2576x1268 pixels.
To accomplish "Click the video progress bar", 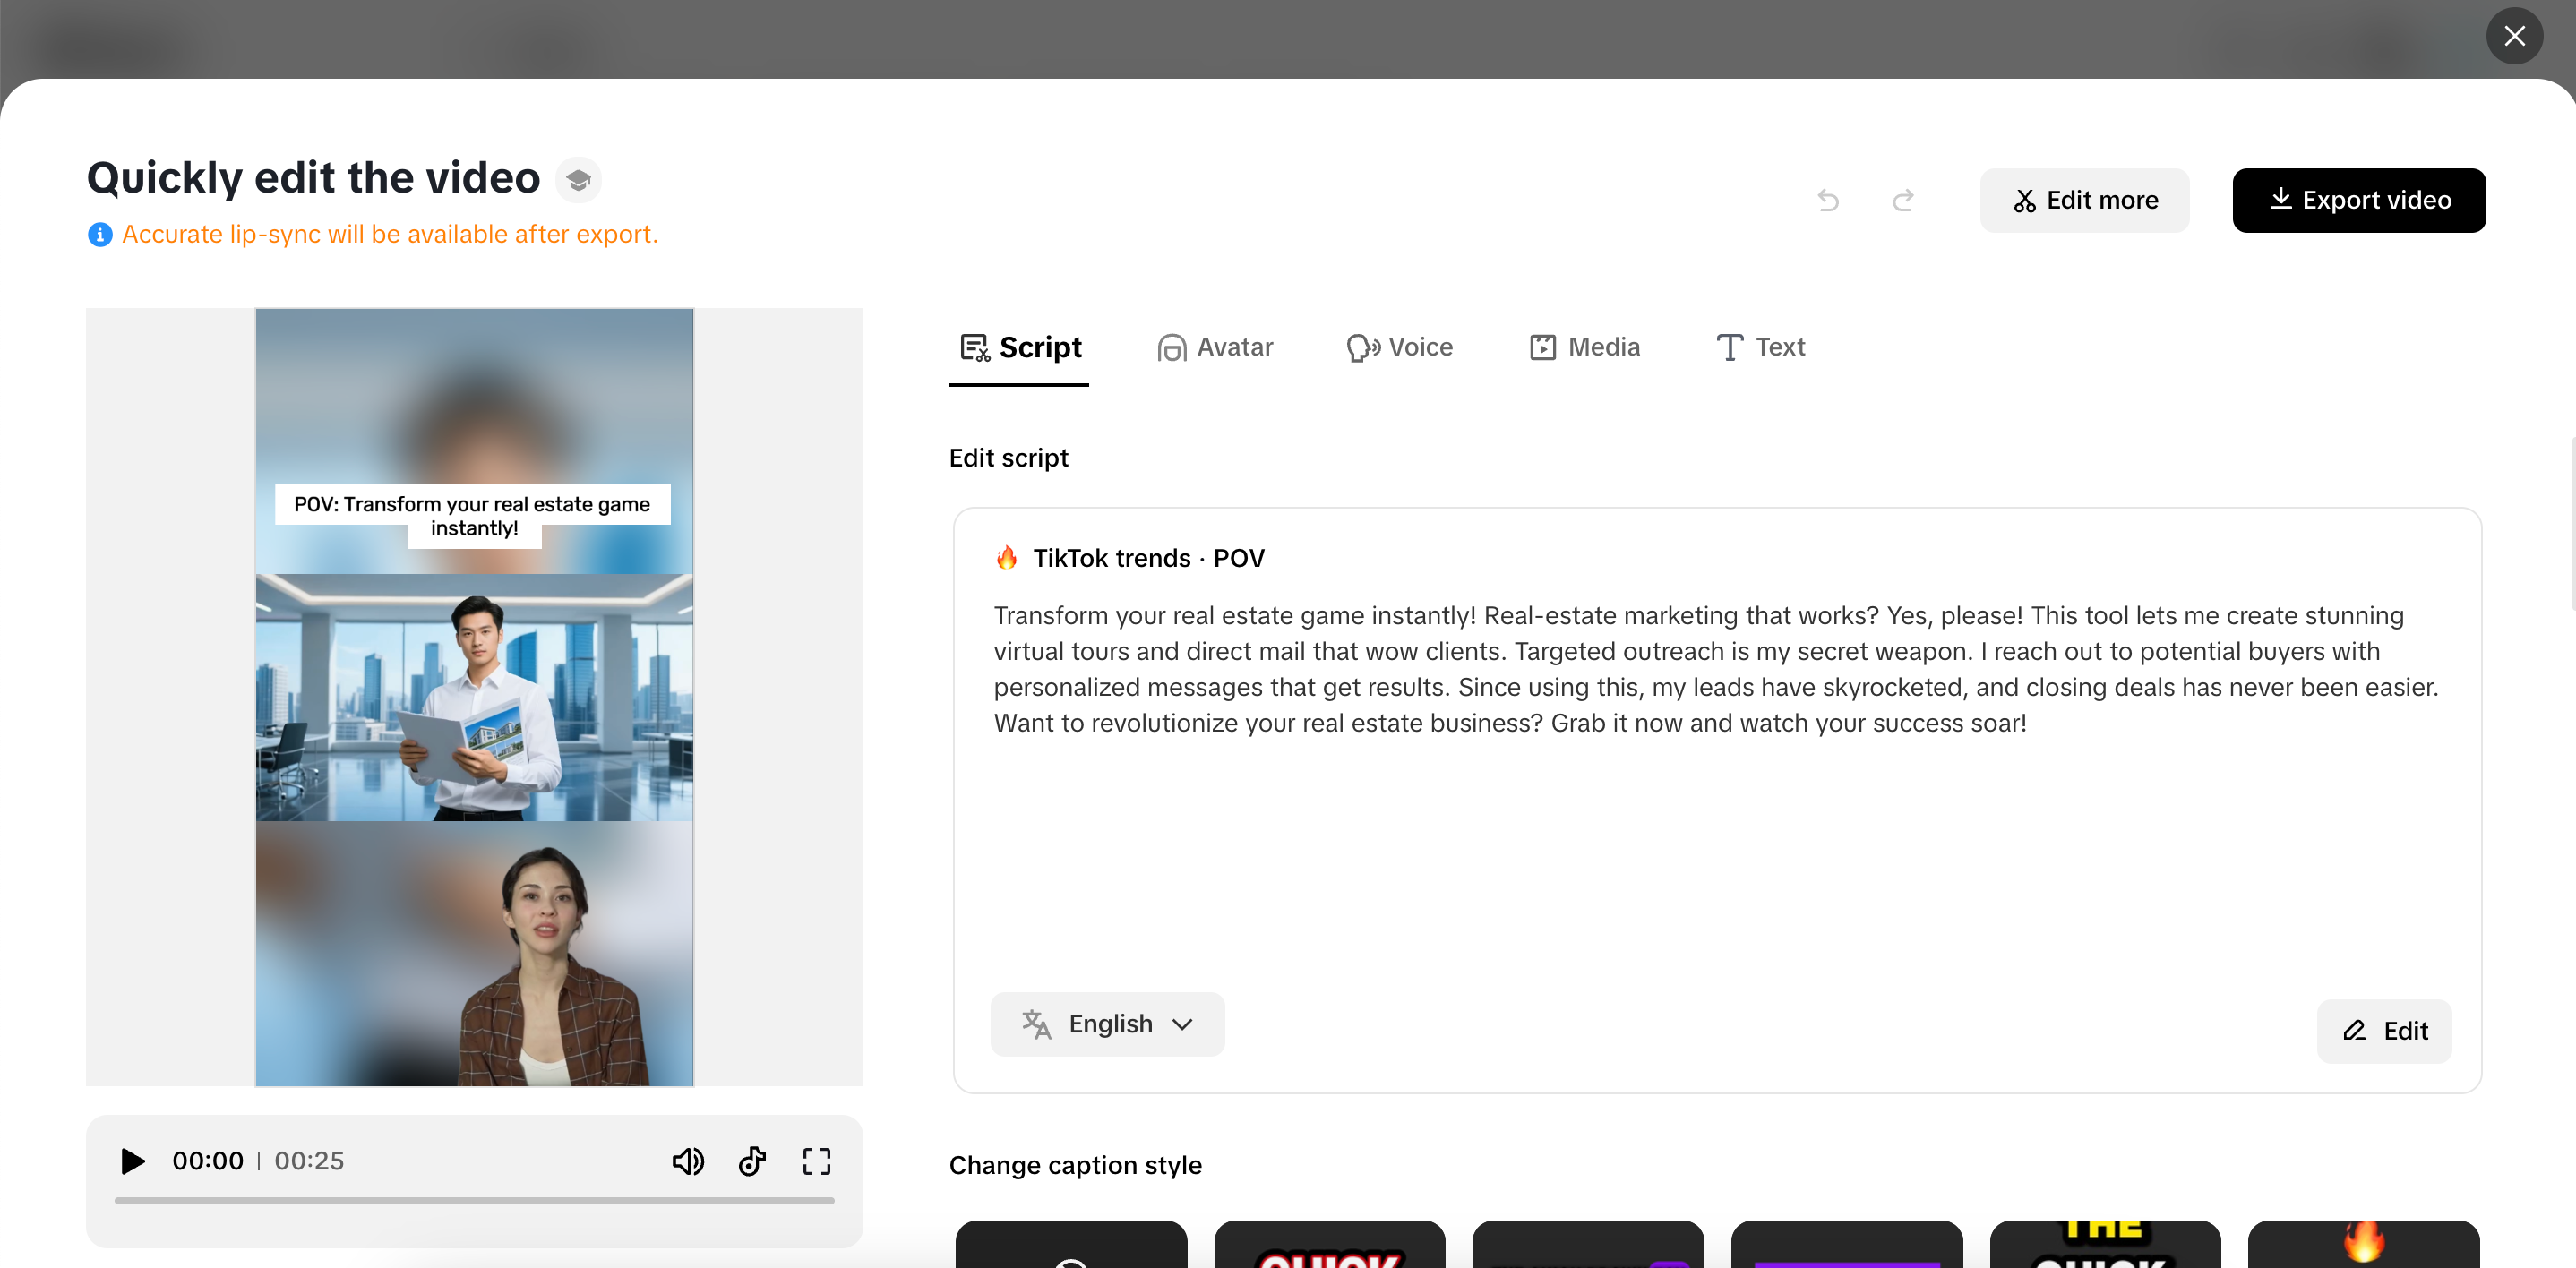I will (474, 1200).
